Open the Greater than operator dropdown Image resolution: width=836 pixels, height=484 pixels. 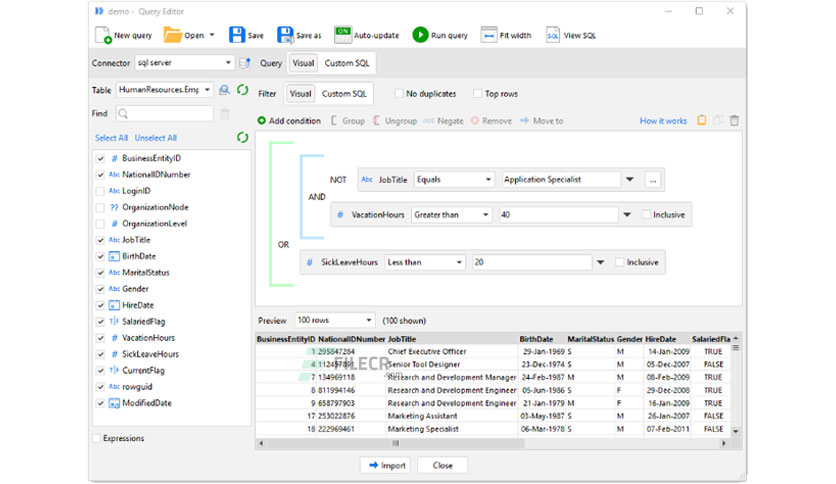click(x=452, y=215)
